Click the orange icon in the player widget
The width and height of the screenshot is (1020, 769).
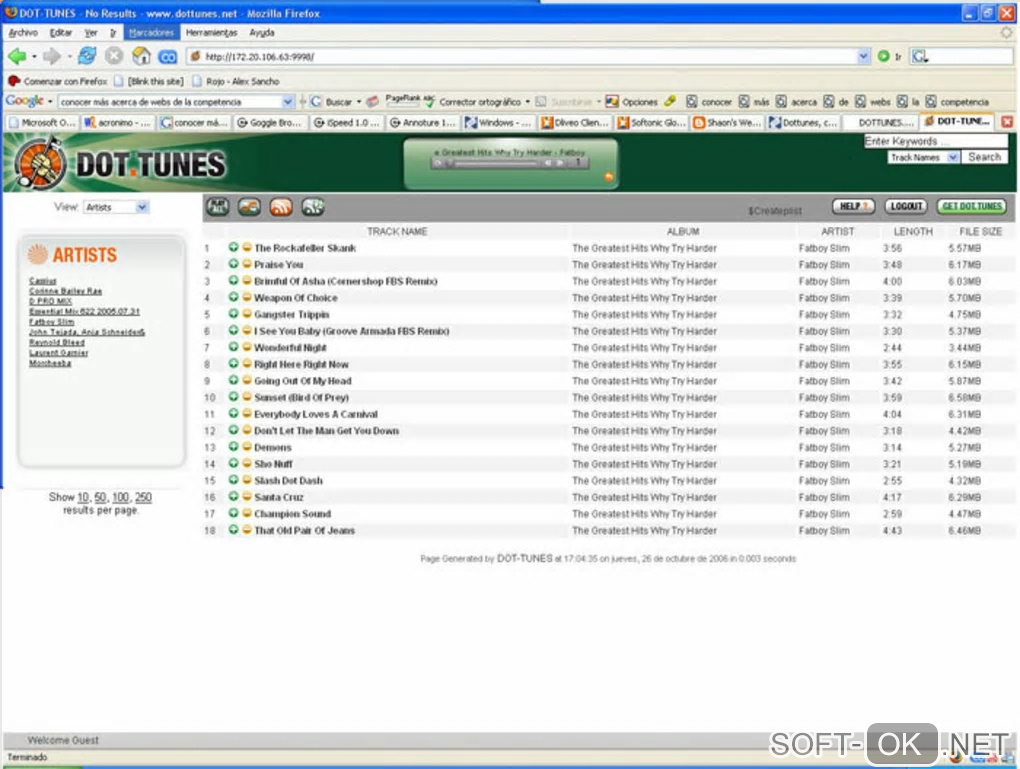coord(609,176)
